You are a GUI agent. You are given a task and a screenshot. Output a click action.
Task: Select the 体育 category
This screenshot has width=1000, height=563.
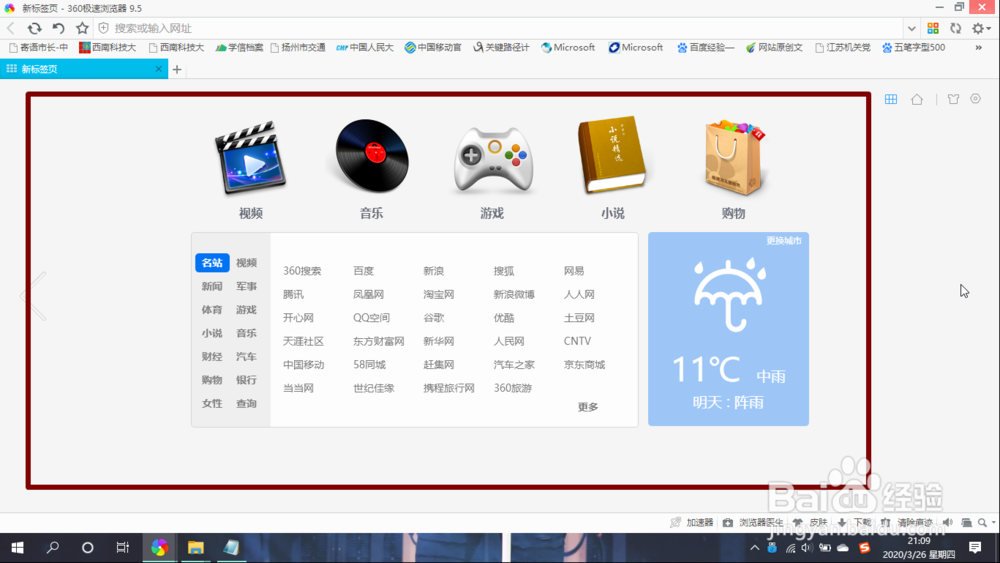point(212,310)
